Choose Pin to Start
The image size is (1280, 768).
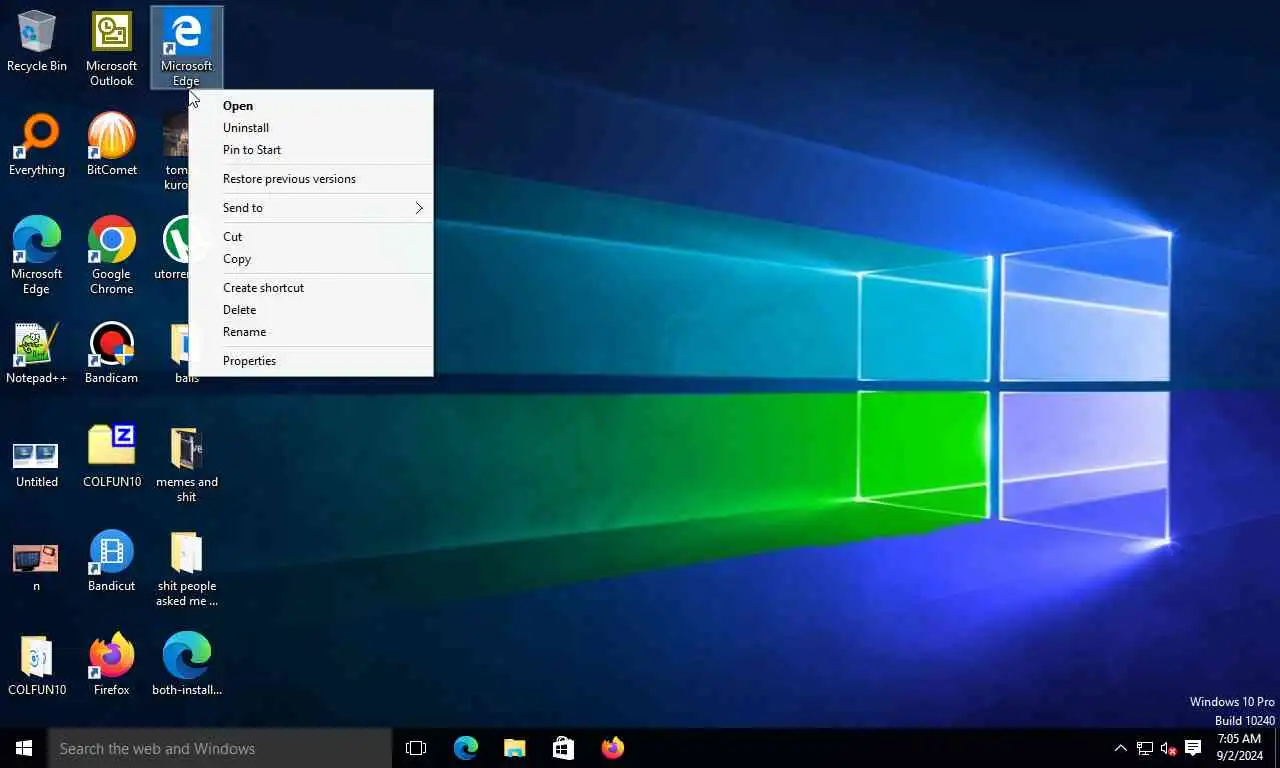click(x=311, y=150)
